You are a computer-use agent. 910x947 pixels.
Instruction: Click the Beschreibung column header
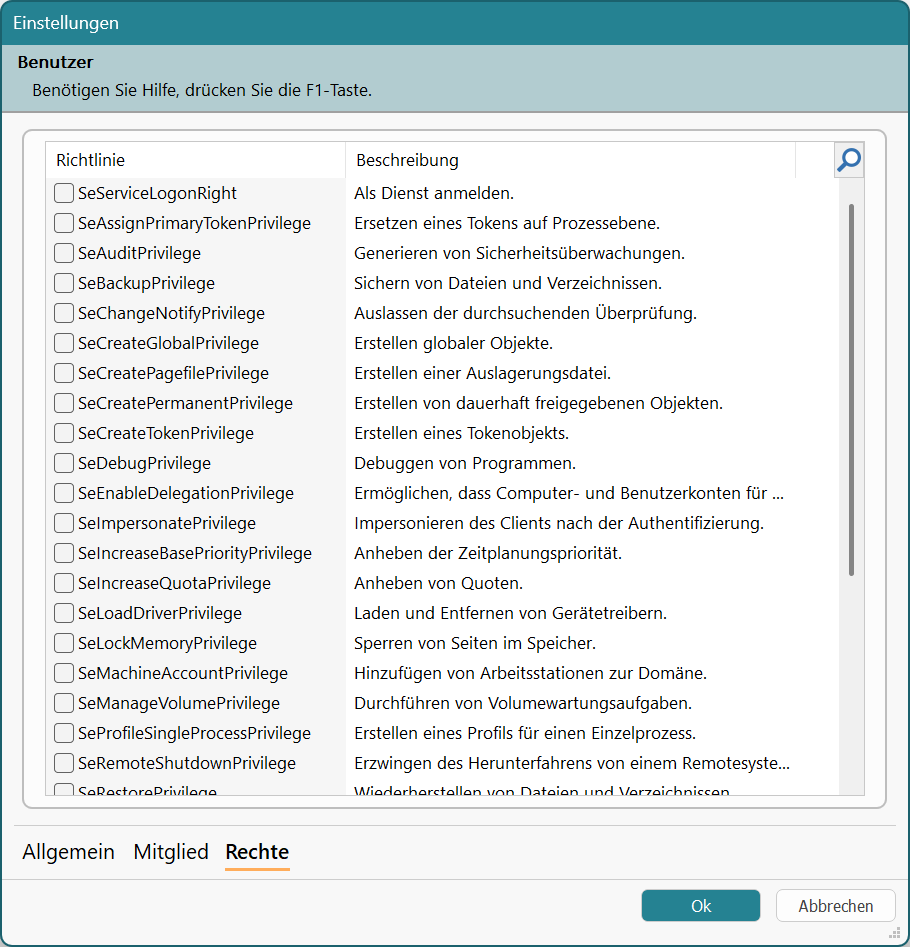pyautogui.click(x=570, y=160)
